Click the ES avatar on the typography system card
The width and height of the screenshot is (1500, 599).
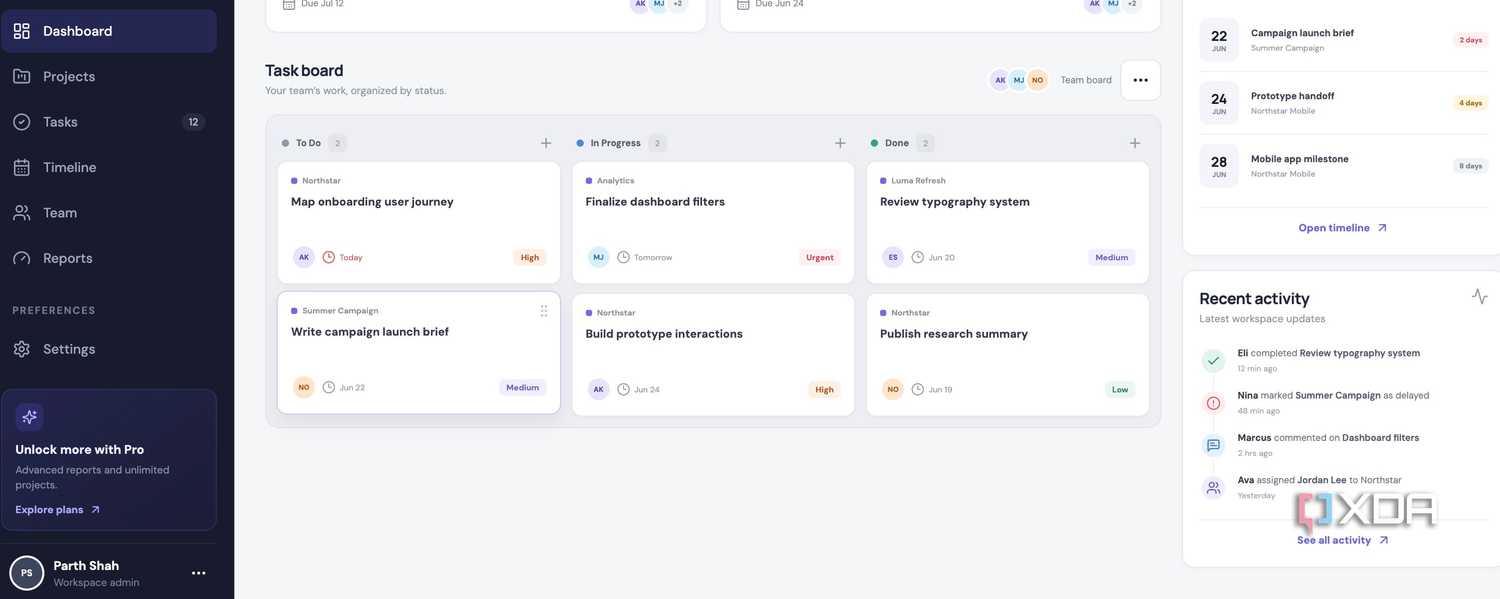tap(893, 257)
